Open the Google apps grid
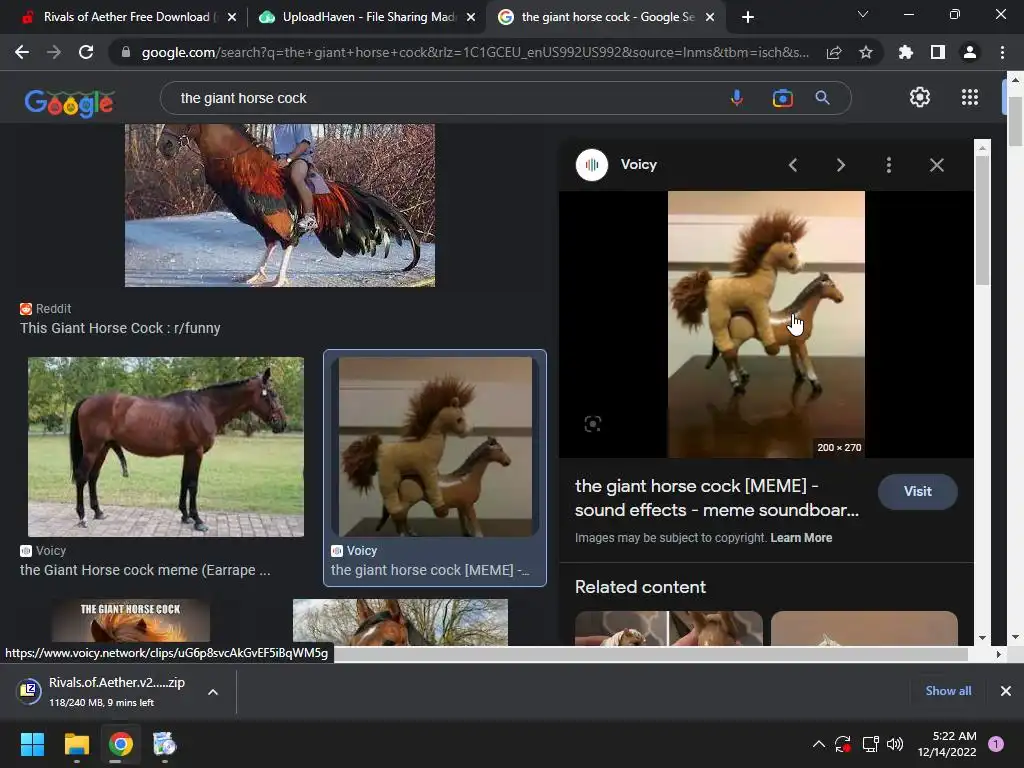Screen dimensions: 1024x768 click(x=970, y=97)
